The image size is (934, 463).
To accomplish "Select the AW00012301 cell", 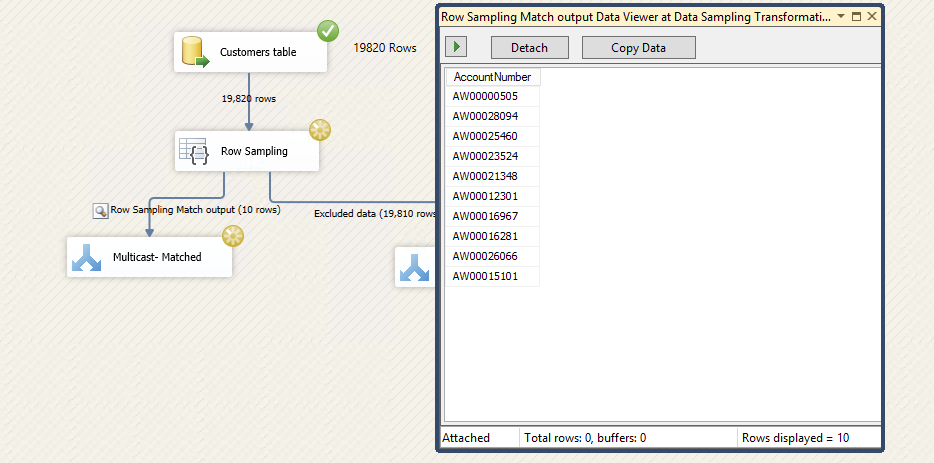I will click(485, 196).
